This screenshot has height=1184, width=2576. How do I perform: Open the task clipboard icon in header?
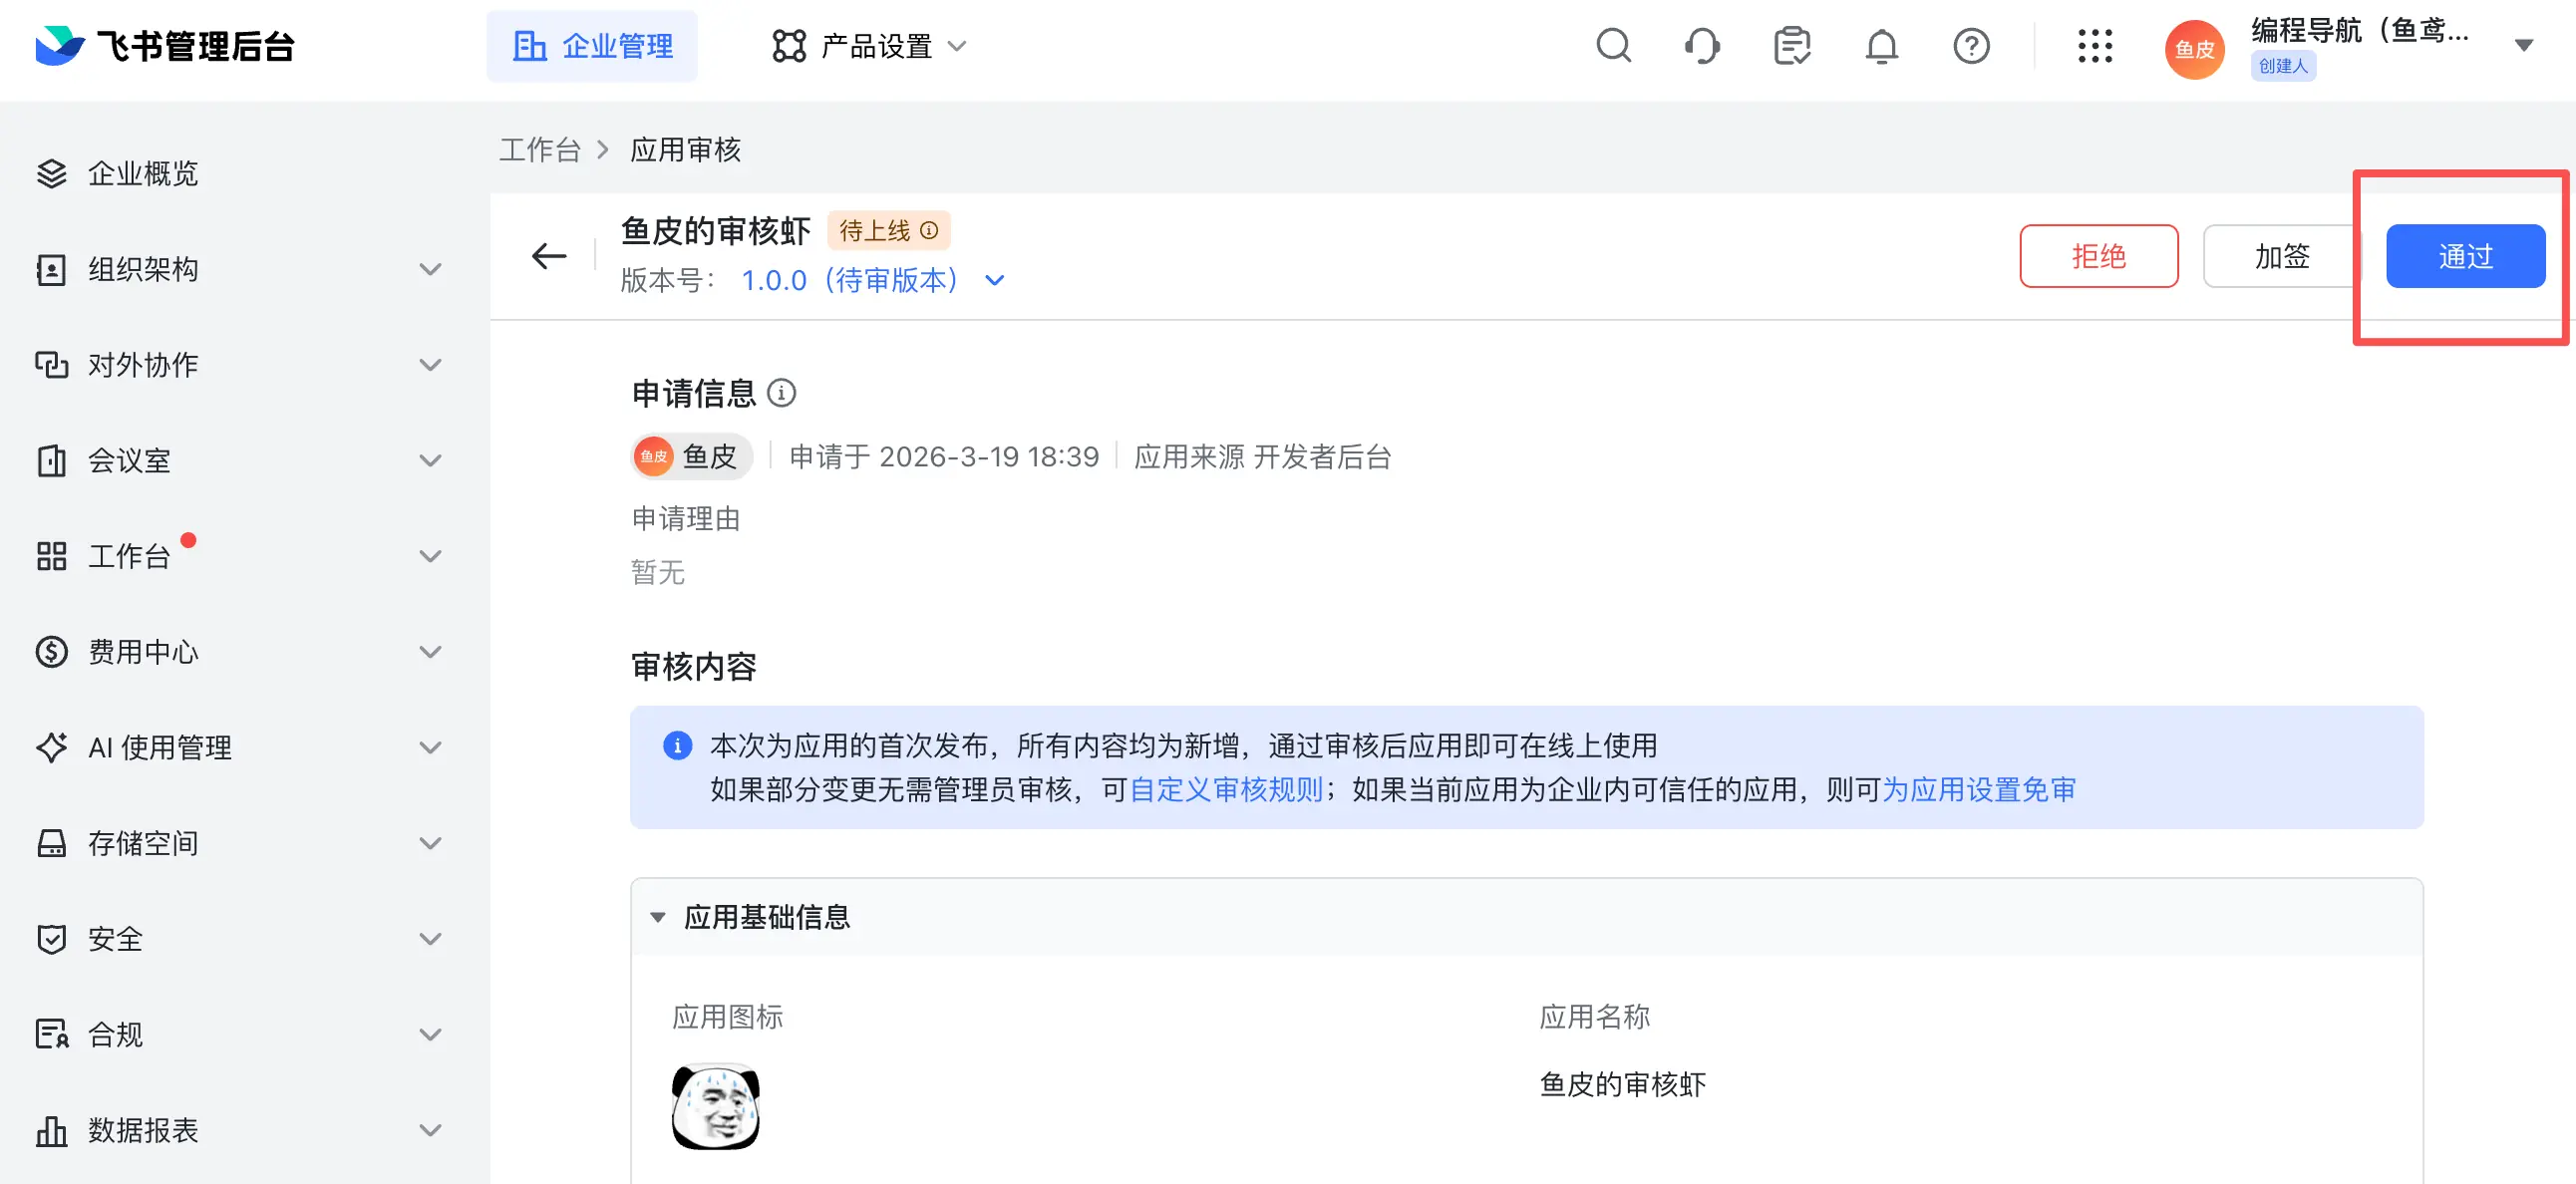coord(1791,46)
